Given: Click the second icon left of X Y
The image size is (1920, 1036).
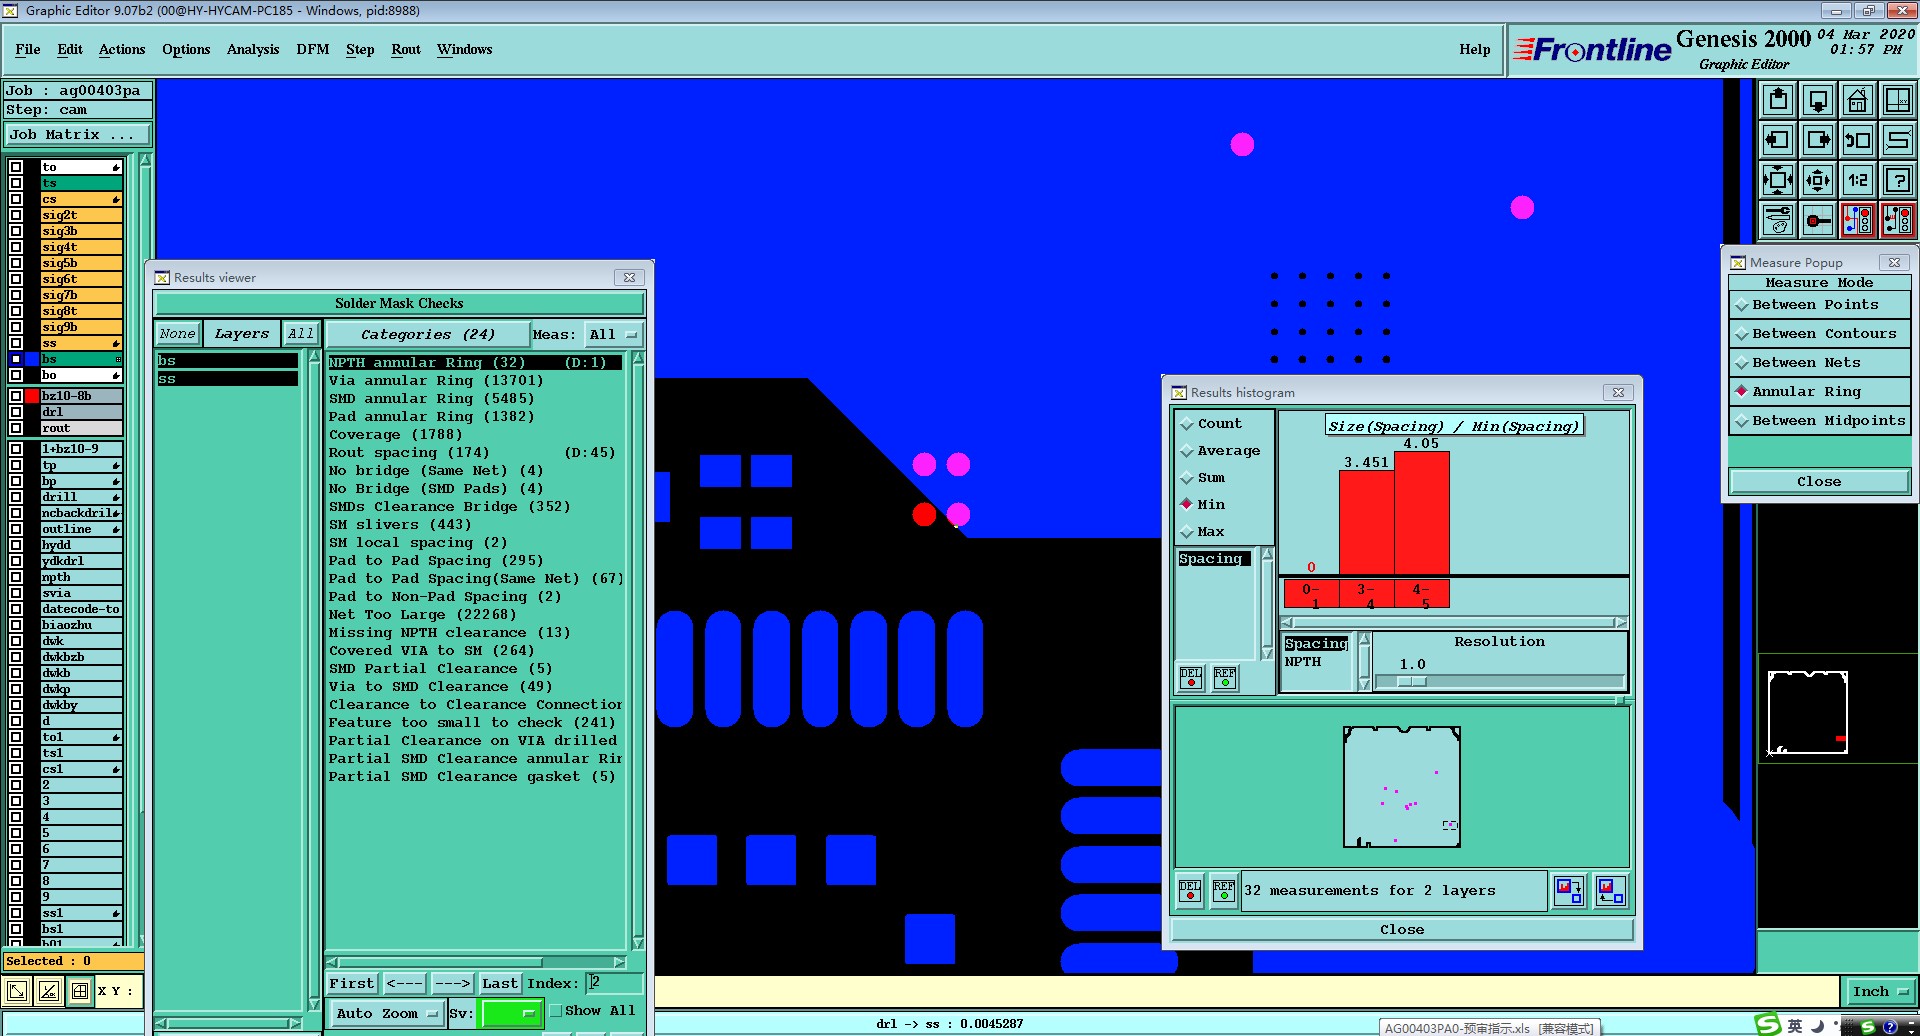Looking at the screenshot, I should click(x=49, y=991).
